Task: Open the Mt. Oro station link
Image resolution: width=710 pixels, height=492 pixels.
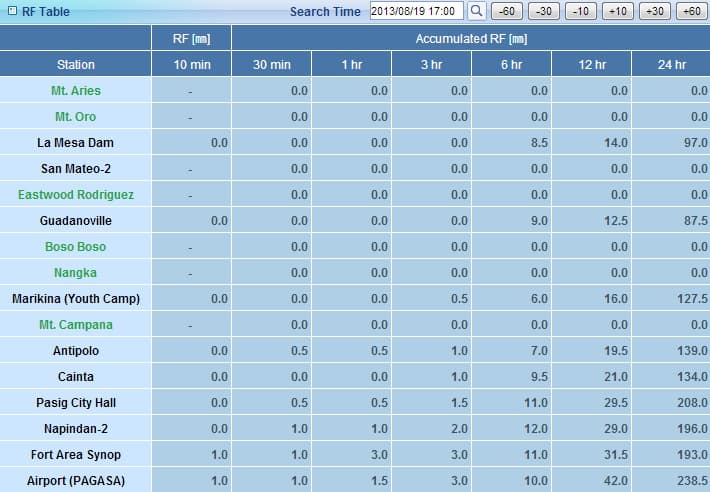Action: (x=75, y=117)
